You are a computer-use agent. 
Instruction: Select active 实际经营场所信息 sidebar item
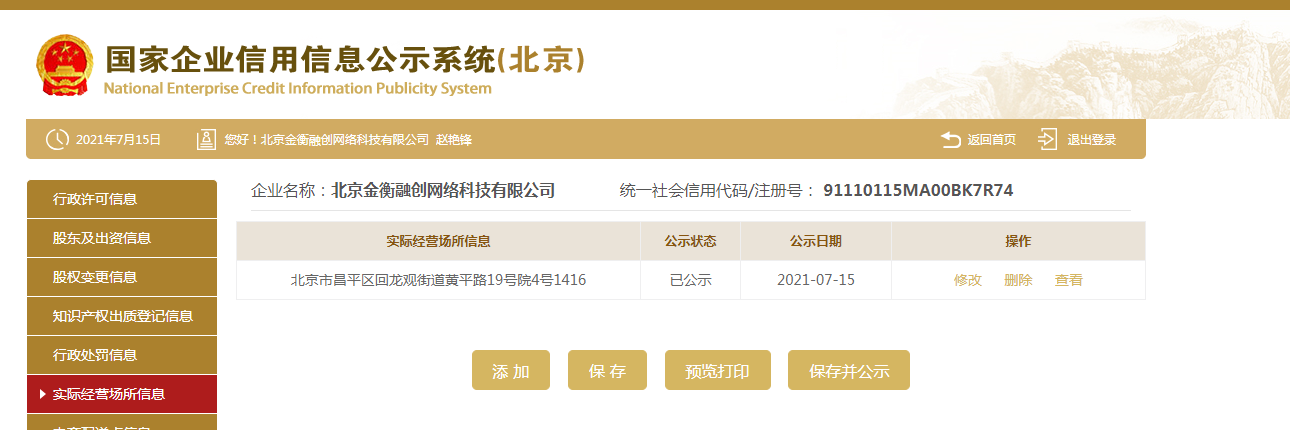click(122, 394)
